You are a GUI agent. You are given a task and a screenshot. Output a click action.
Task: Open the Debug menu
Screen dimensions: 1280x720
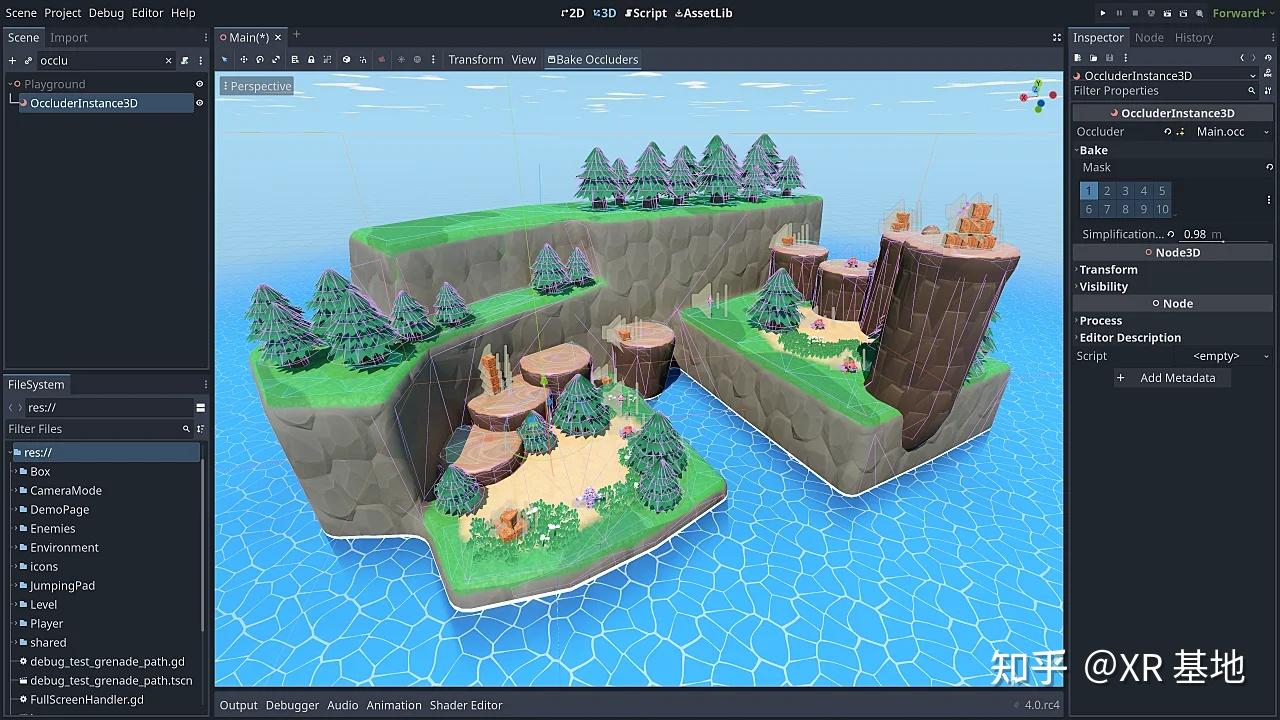pyautogui.click(x=106, y=13)
